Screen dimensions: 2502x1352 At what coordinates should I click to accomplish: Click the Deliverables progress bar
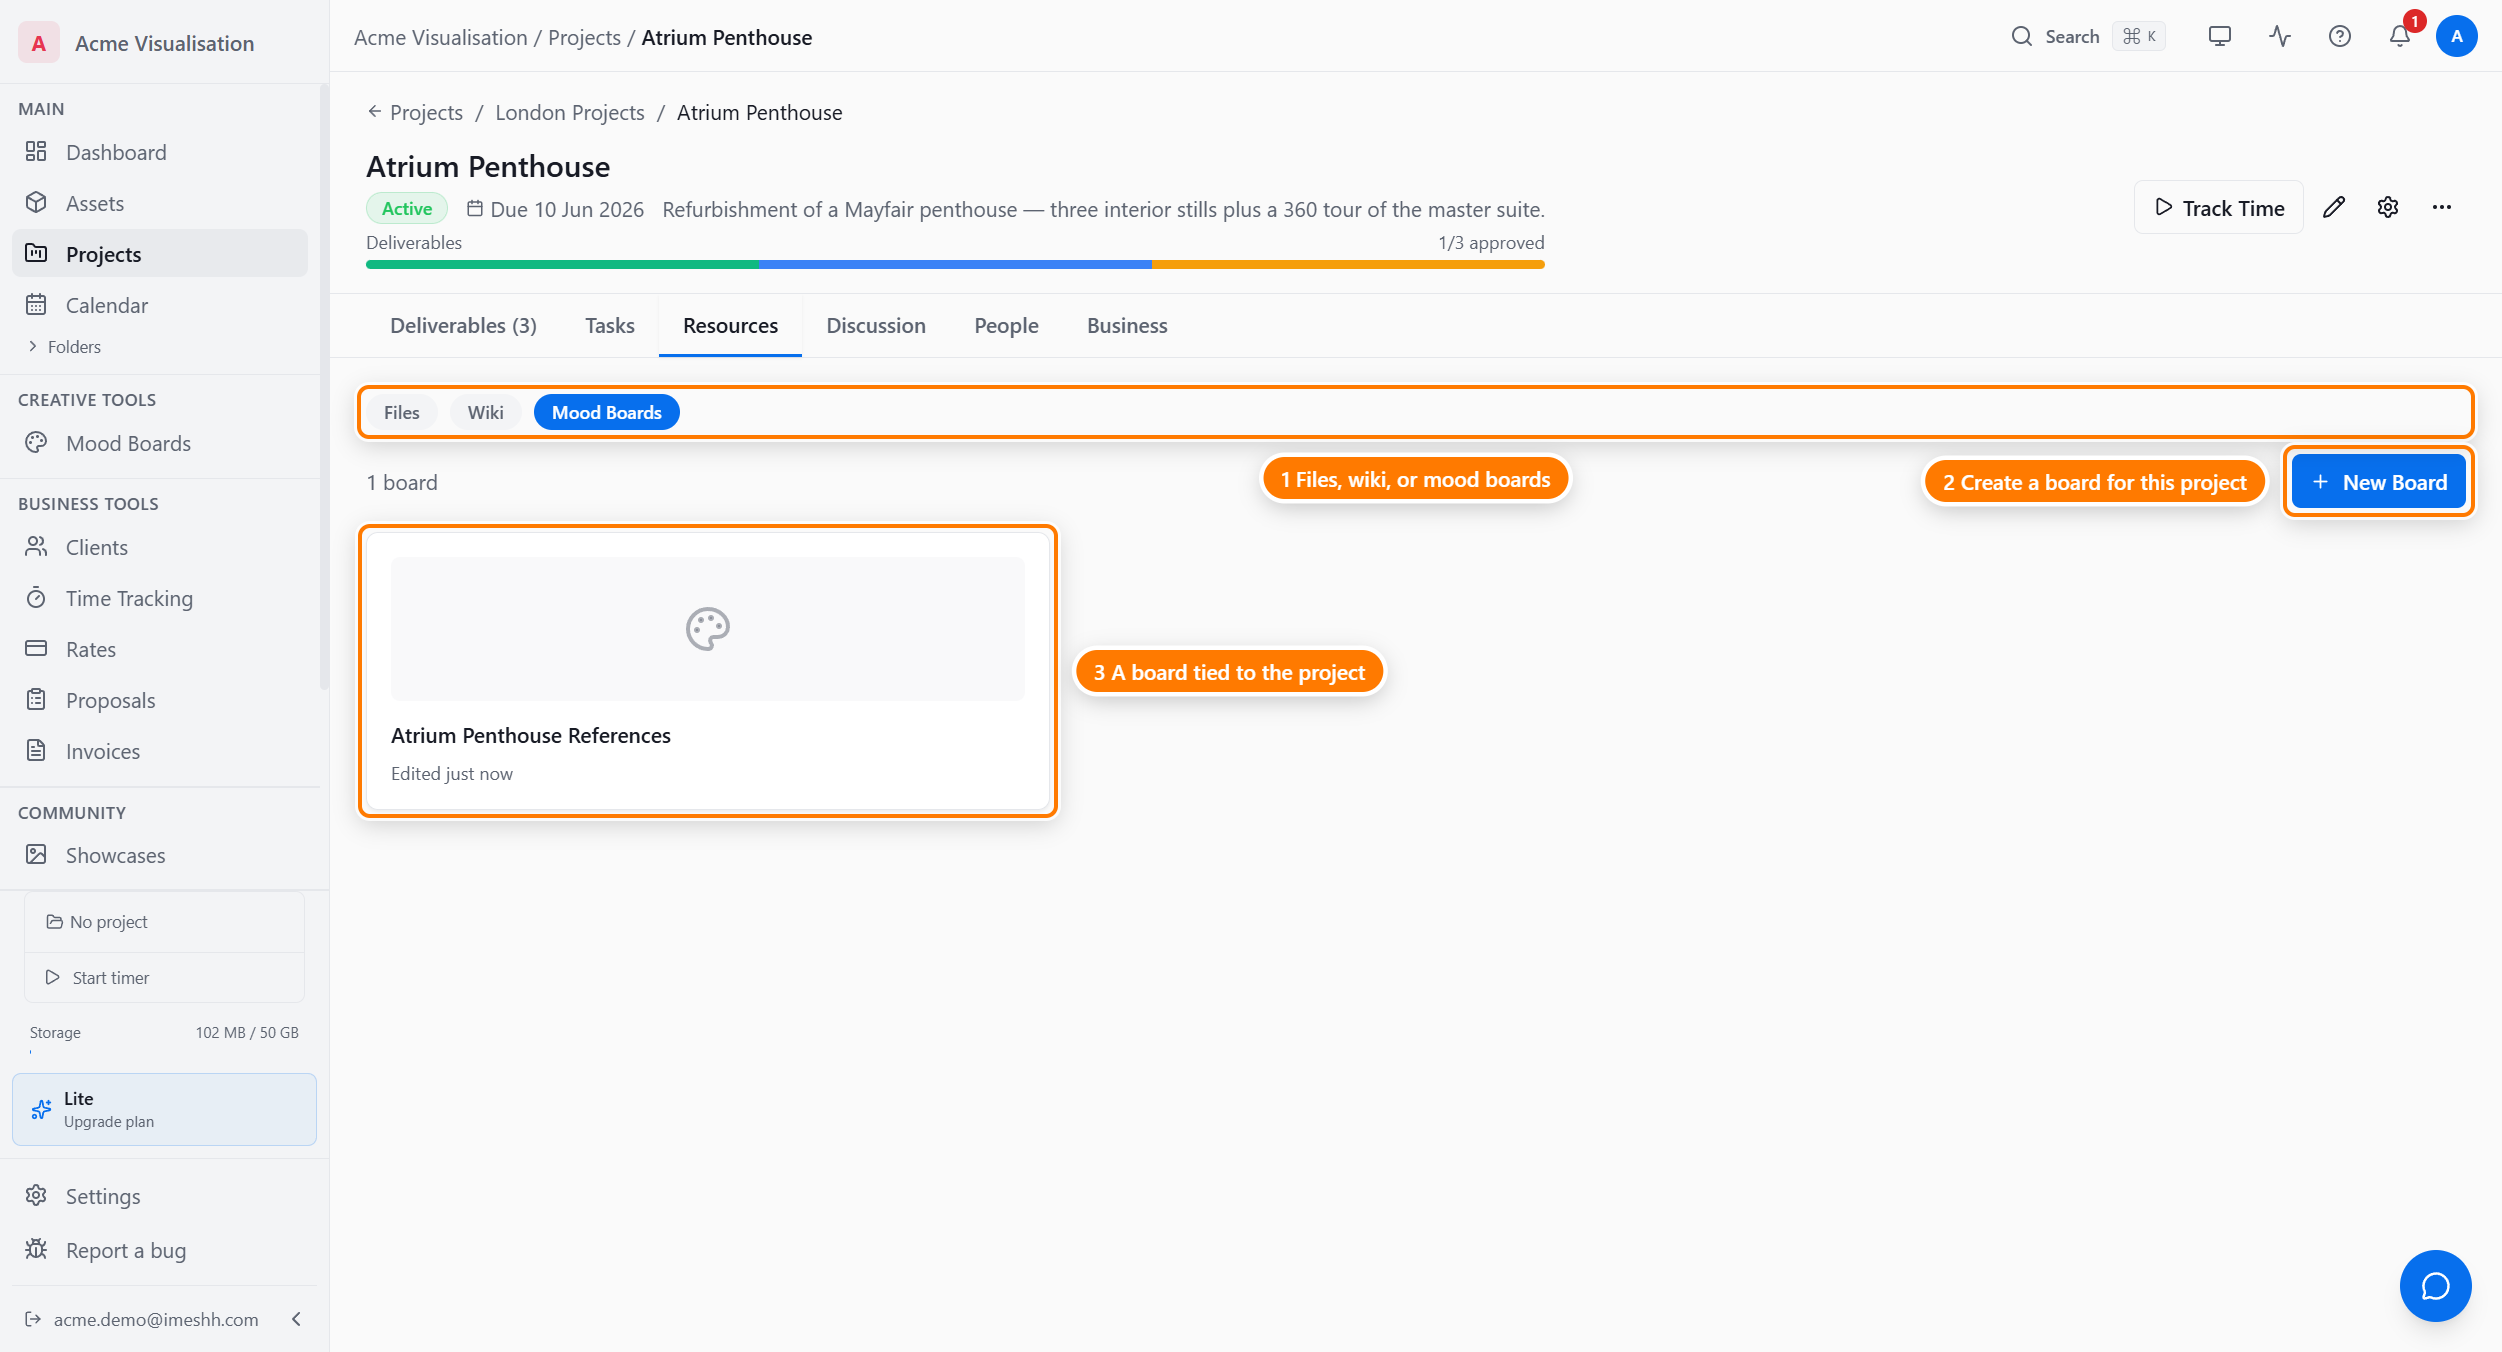click(x=955, y=264)
